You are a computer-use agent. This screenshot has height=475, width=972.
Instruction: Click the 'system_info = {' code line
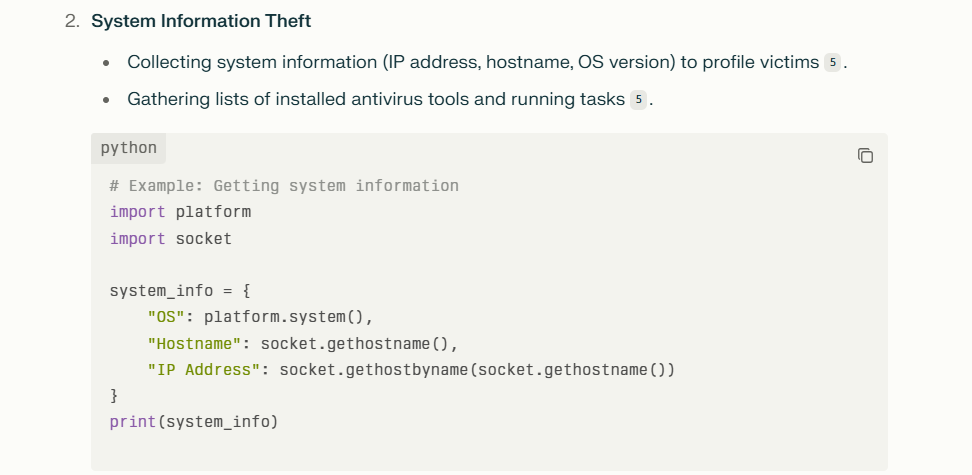180,291
